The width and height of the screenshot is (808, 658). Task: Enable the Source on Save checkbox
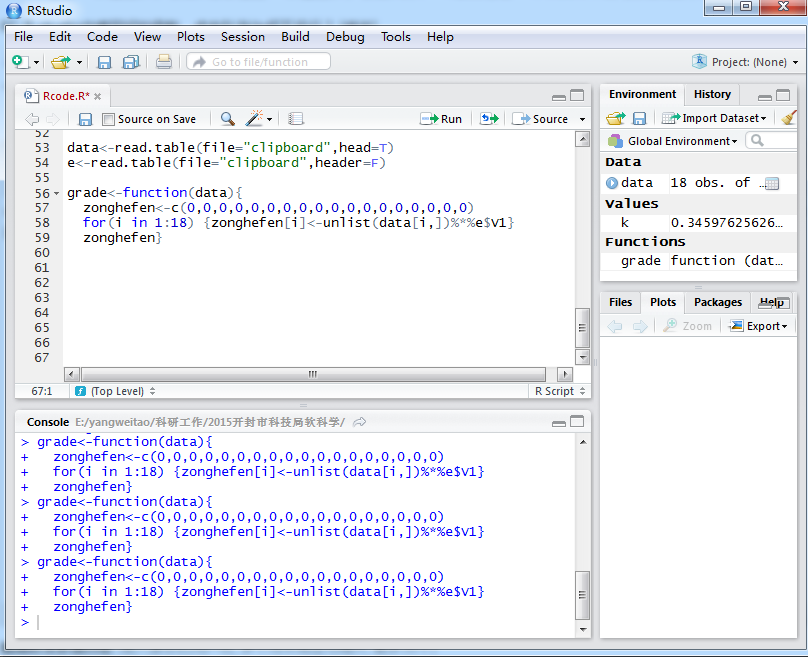click(x=109, y=119)
